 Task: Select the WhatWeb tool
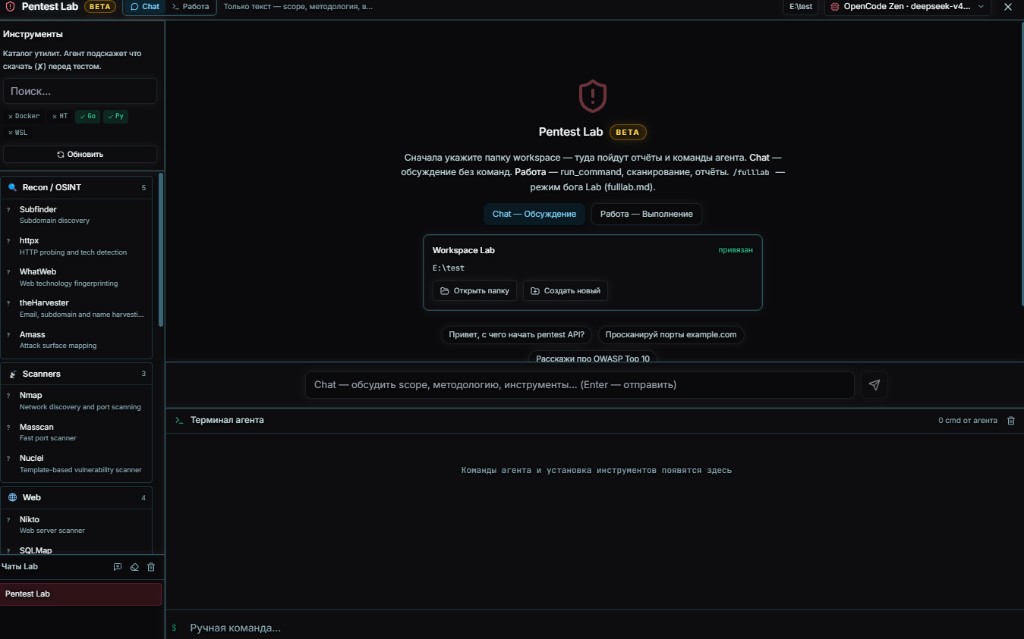pos(77,277)
